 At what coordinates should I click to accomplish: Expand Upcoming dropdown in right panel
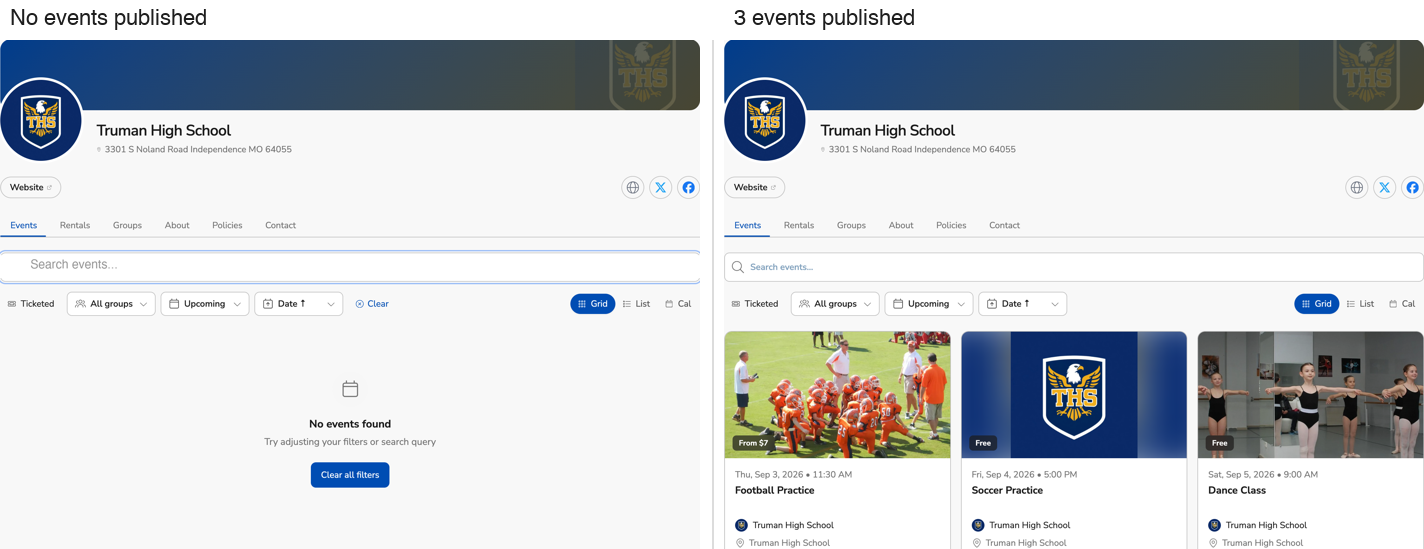coord(929,304)
